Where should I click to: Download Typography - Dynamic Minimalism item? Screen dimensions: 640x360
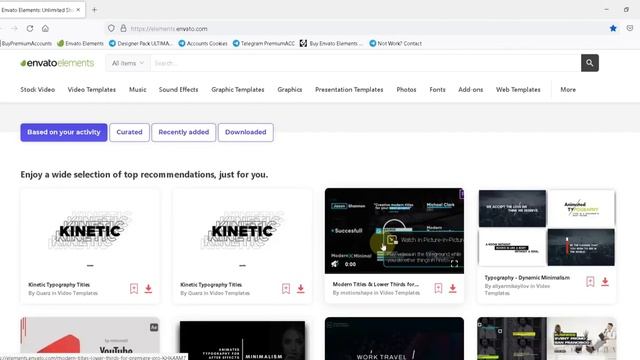(x=605, y=282)
